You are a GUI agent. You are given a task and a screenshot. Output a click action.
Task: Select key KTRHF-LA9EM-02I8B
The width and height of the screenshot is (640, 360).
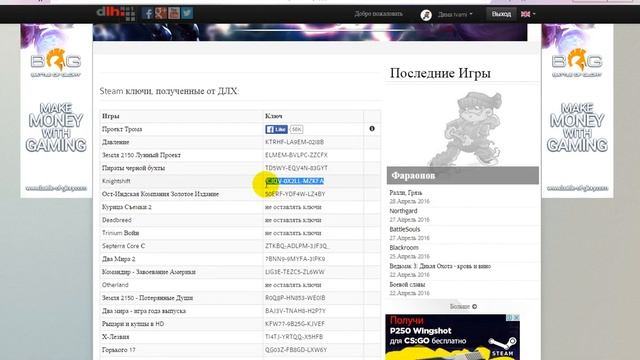(x=294, y=142)
